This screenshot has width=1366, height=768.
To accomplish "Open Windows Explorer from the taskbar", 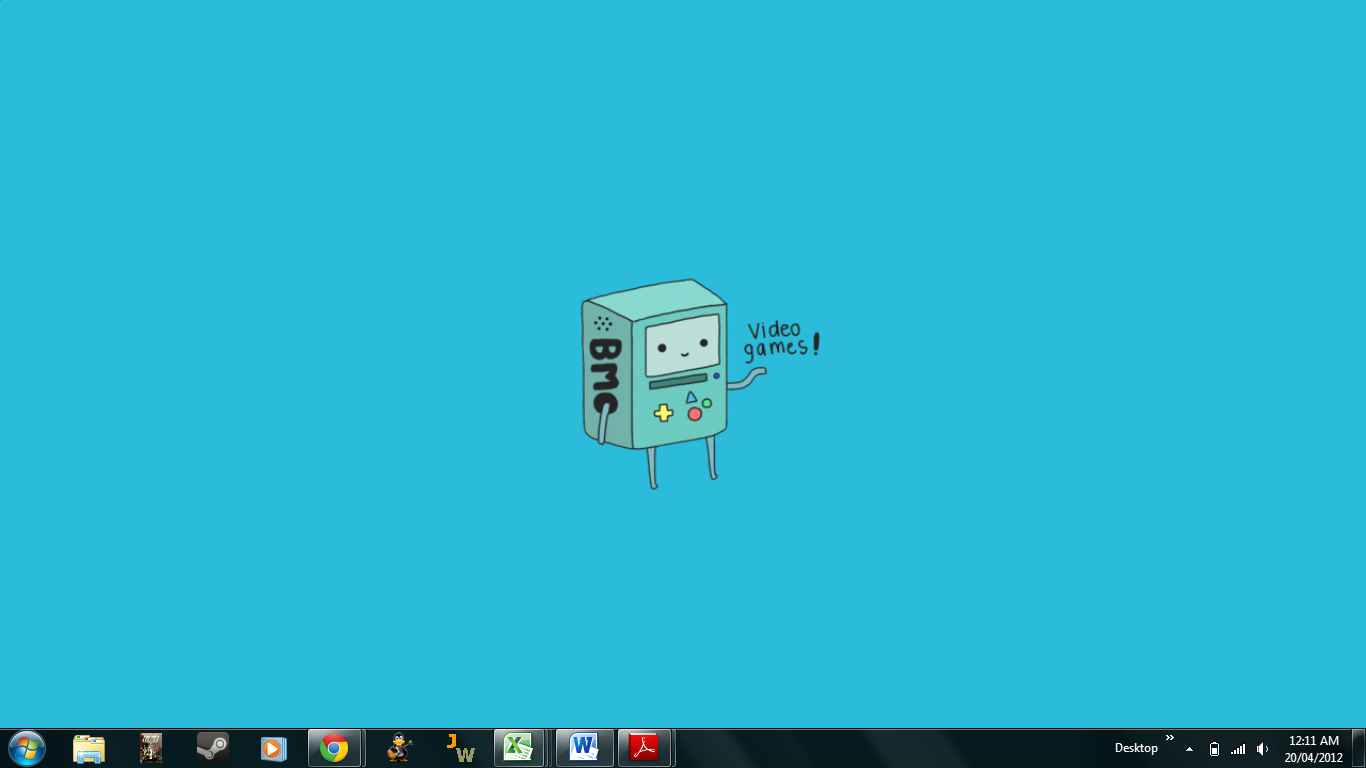I will [x=89, y=748].
